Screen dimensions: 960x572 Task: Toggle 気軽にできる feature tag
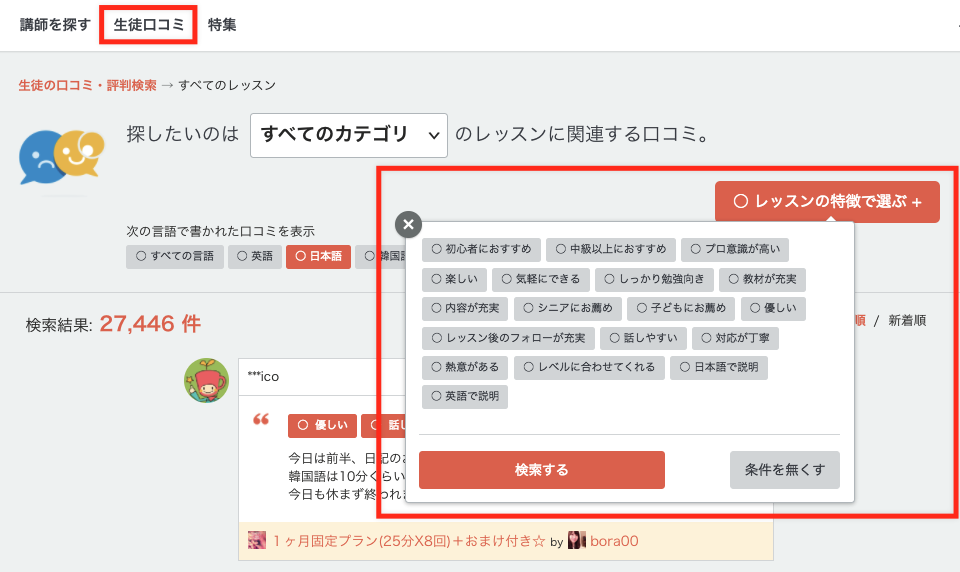point(541,280)
